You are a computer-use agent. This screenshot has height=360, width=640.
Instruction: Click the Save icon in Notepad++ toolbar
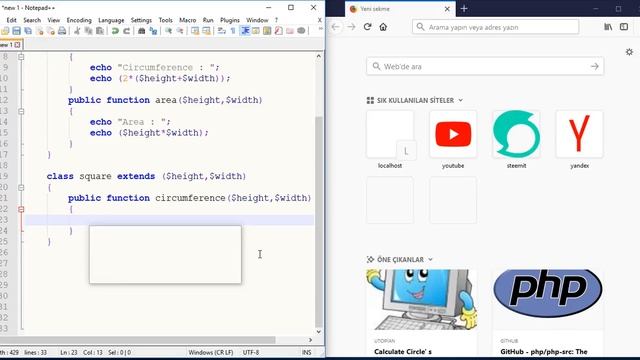click(x=16, y=31)
